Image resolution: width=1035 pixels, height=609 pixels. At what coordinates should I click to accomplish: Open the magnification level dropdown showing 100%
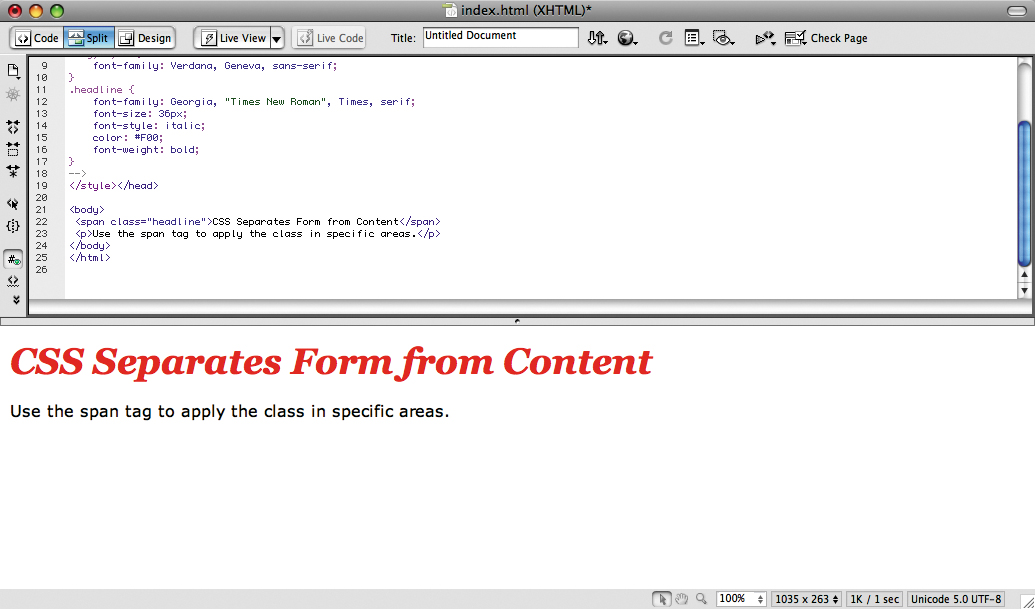(x=741, y=598)
